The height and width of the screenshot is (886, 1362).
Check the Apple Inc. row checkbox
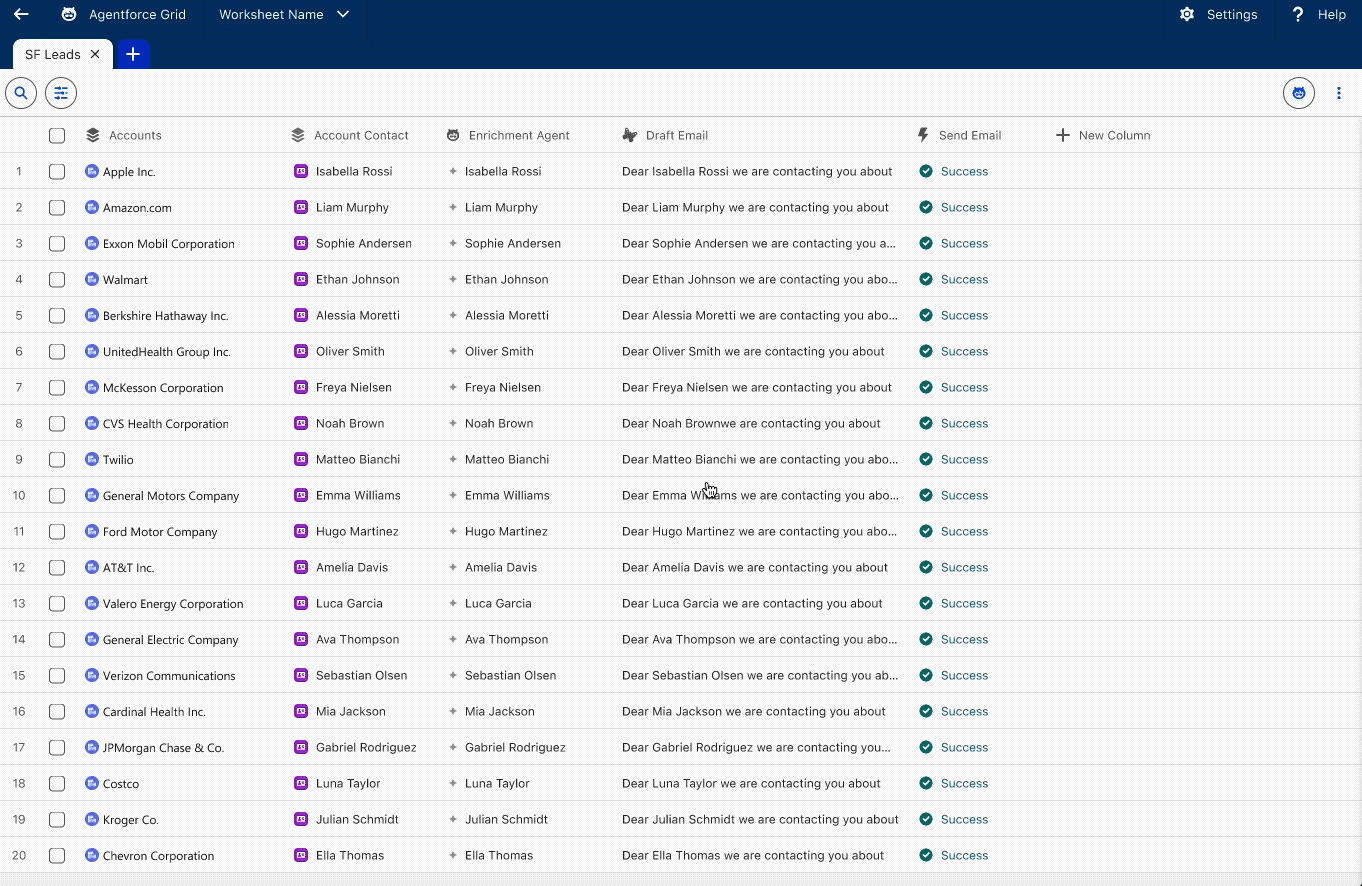pyautogui.click(x=57, y=172)
